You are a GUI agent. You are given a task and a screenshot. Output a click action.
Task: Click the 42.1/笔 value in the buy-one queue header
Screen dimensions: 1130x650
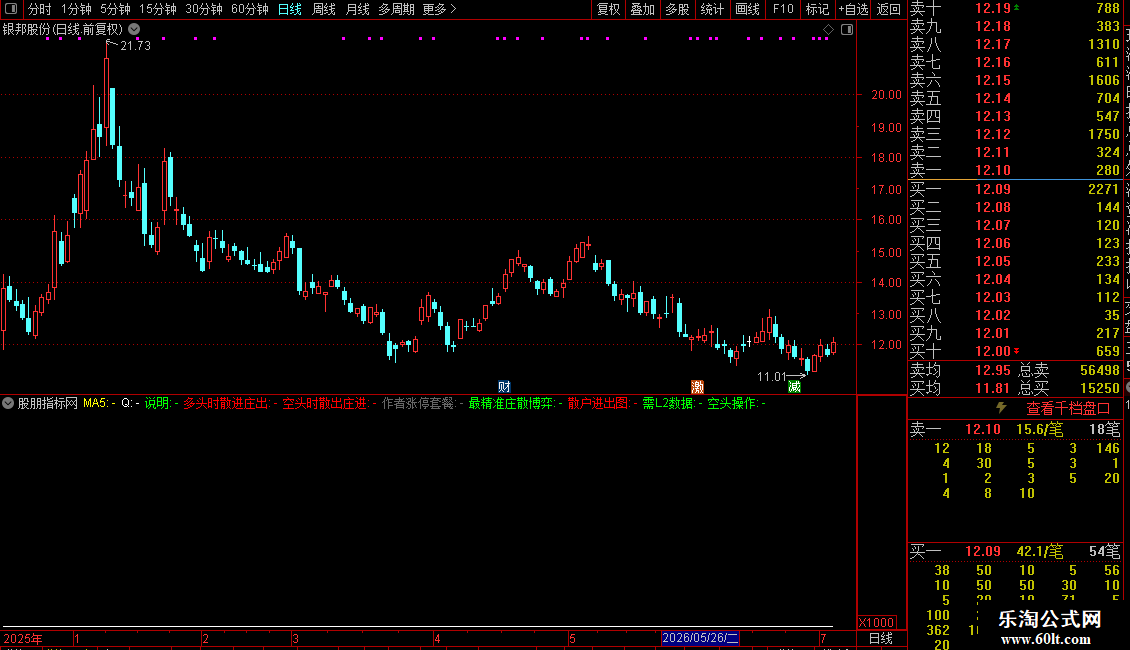click(x=1039, y=552)
